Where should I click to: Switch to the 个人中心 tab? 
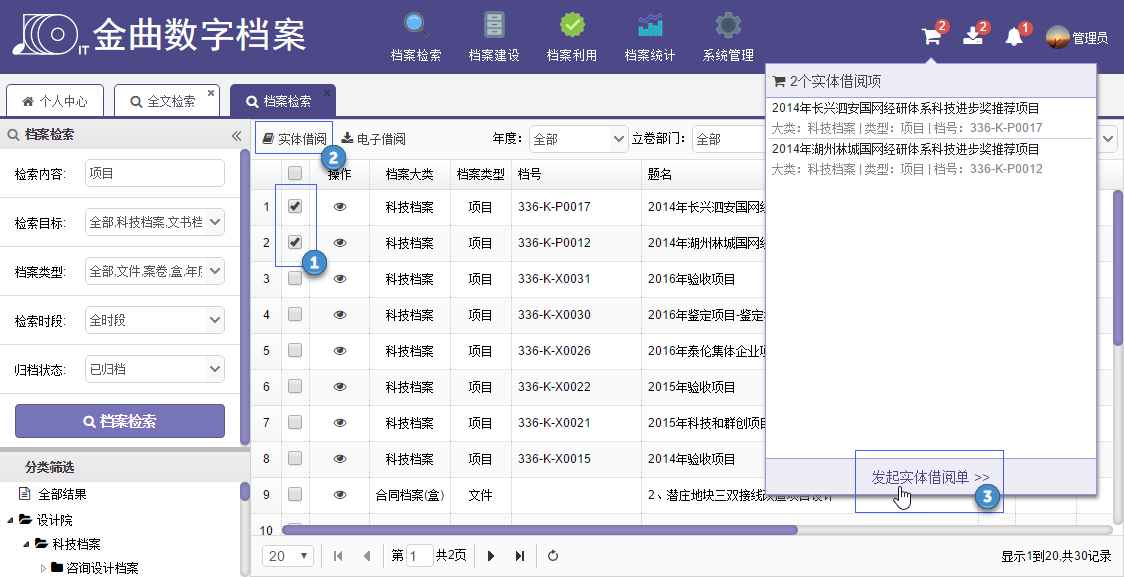point(55,101)
